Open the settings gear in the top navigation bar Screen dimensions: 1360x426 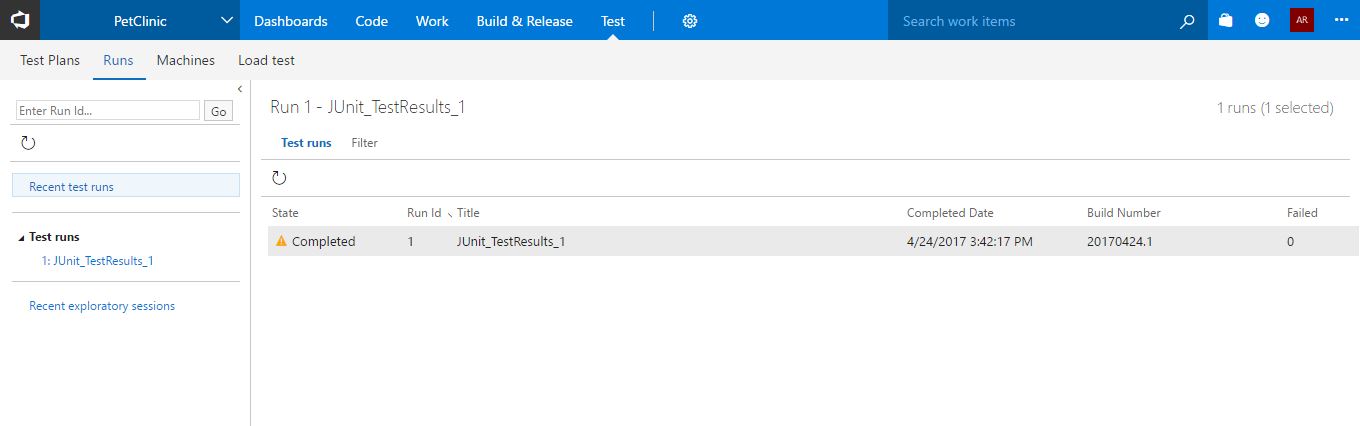point(689,21)
